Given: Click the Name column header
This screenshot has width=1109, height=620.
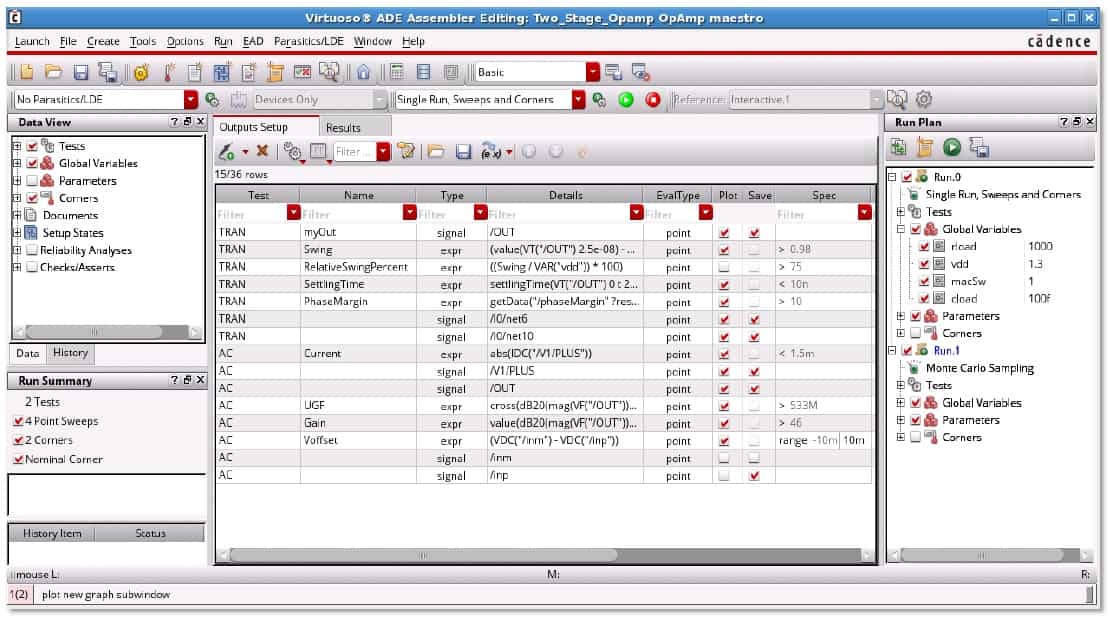Looking at the screenshot, I should click(359, 195).
